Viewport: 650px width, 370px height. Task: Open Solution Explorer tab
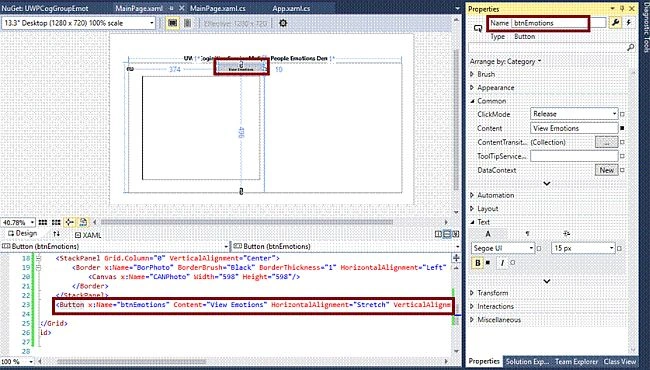point(527,361)
